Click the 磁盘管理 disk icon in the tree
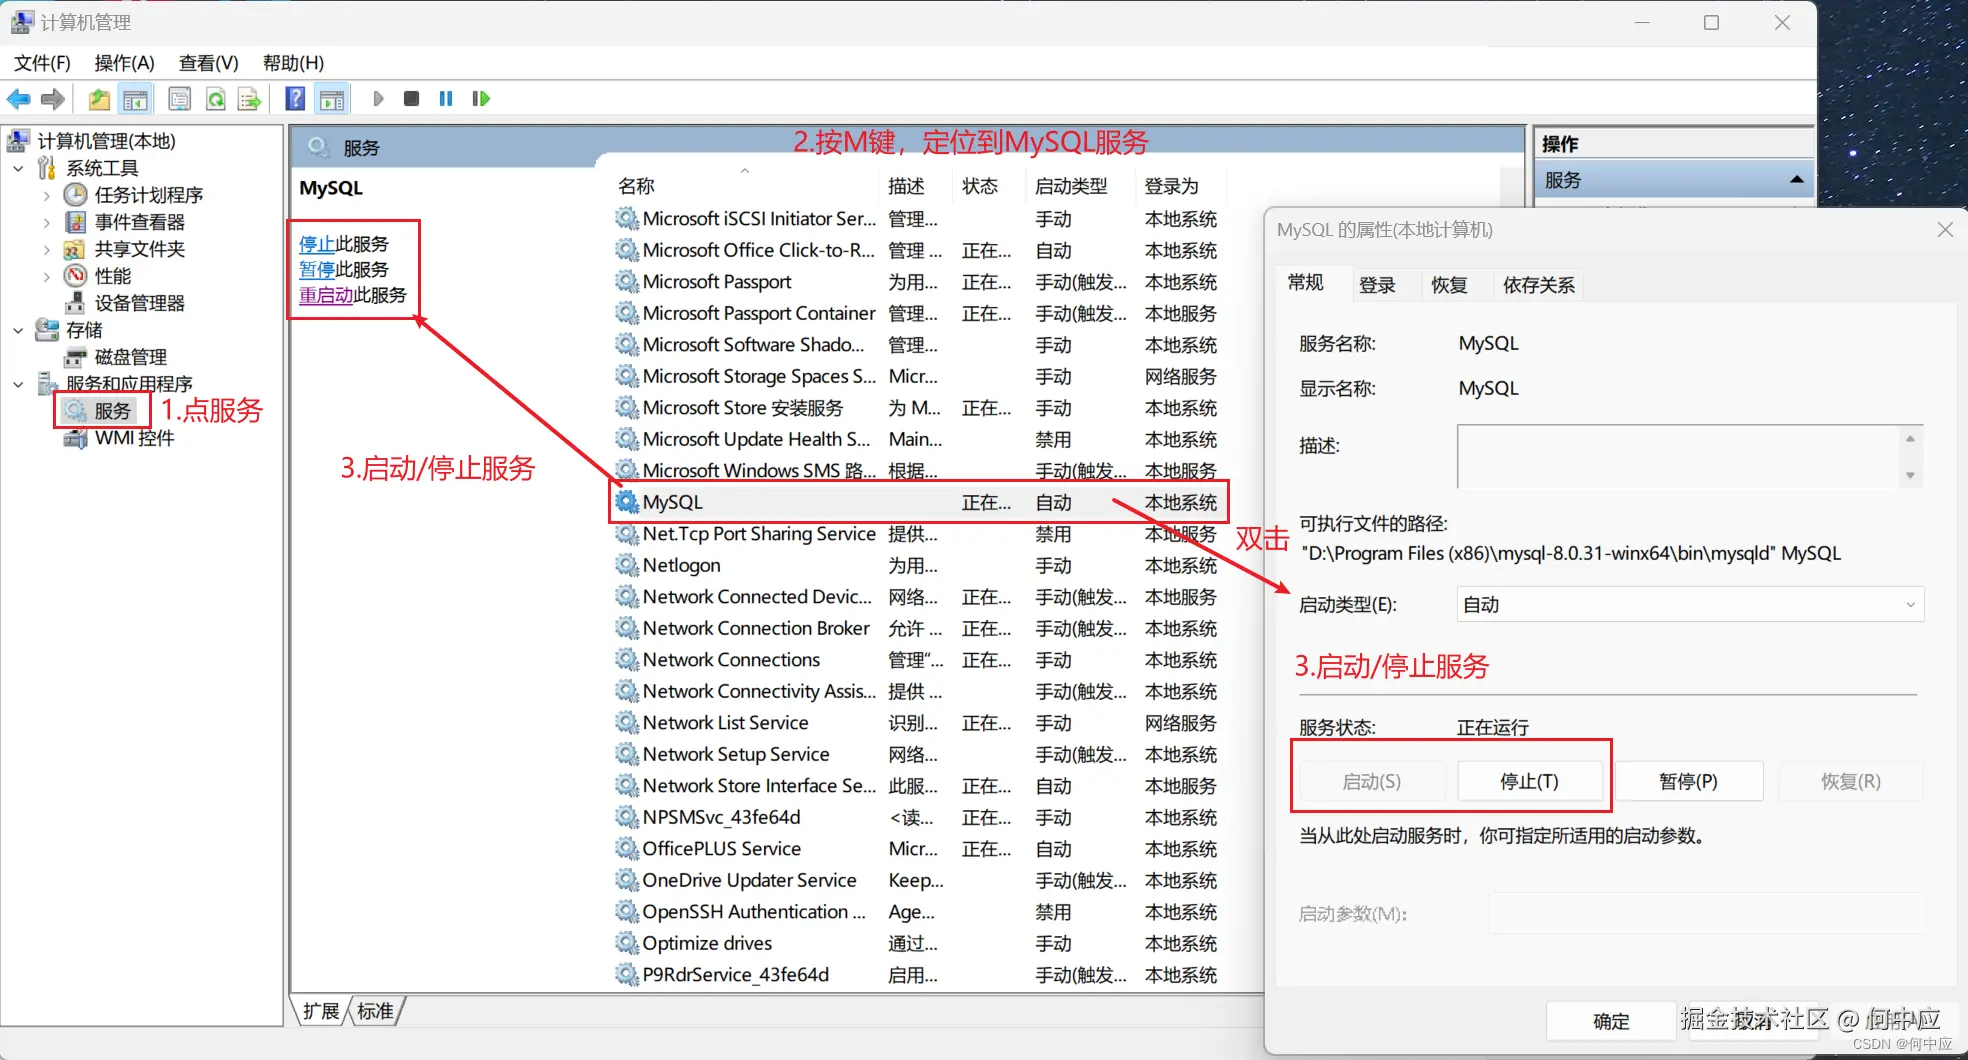The image size is (1968, 1060). point(76,357)
